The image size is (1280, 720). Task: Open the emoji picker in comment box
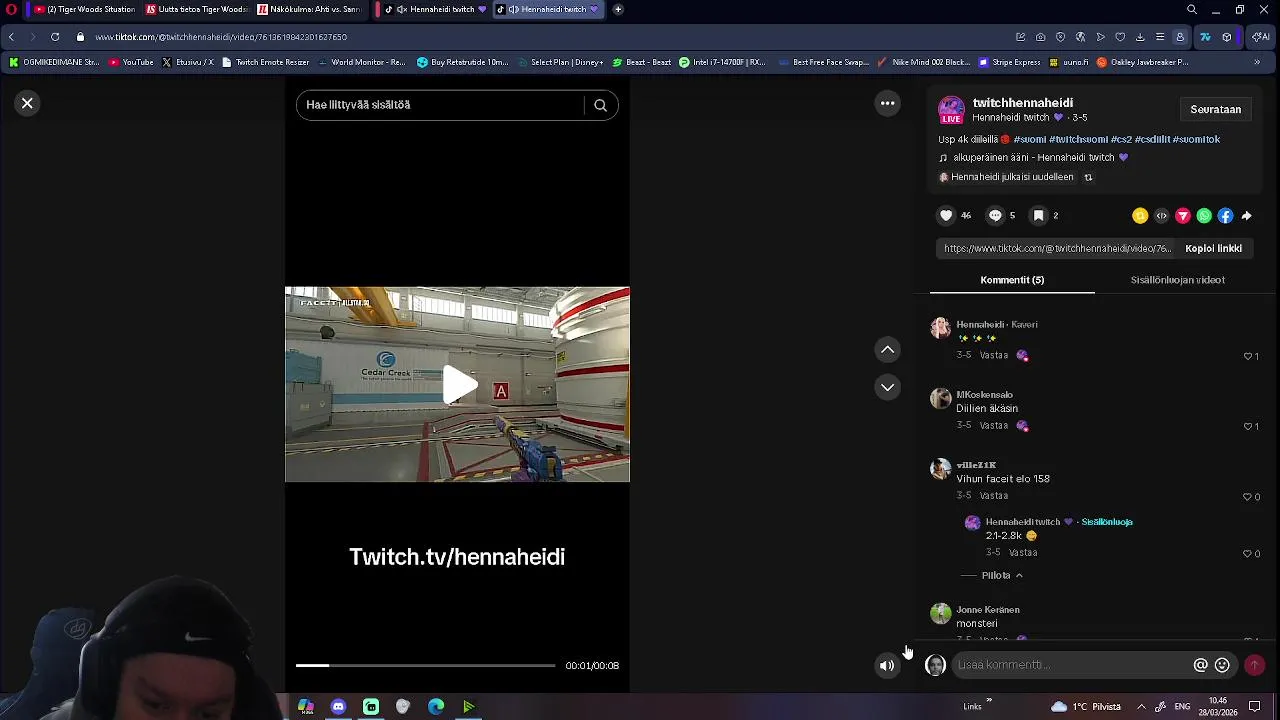point(1222,665)
